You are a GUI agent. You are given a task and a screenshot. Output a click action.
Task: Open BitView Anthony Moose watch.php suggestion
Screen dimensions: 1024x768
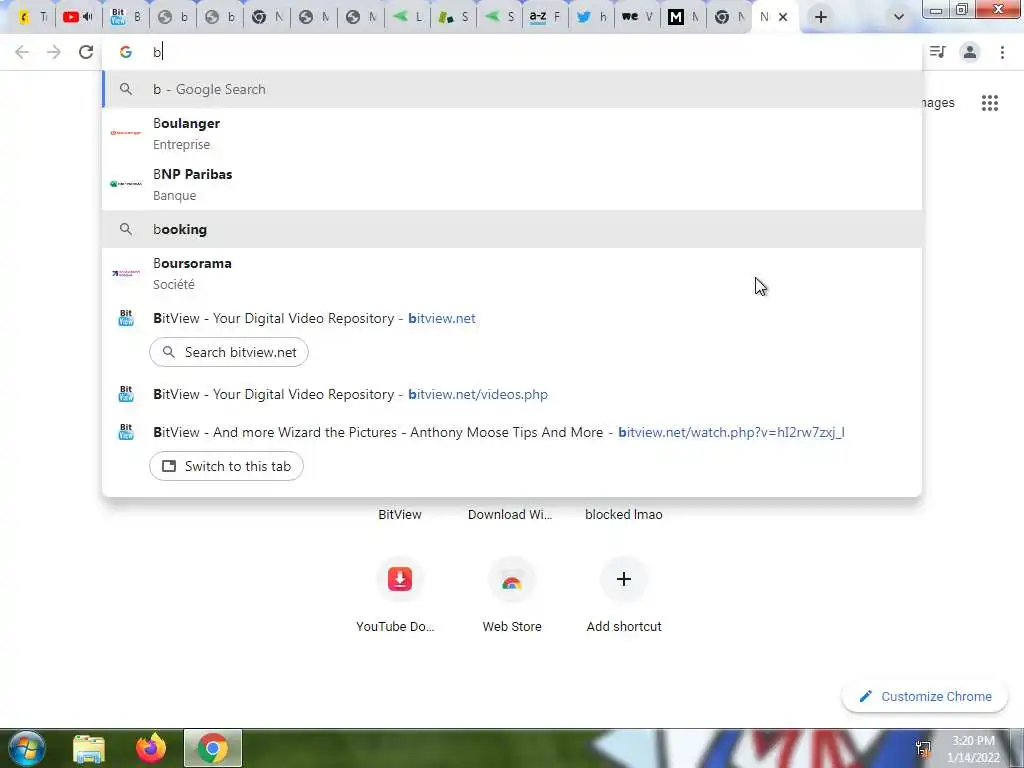[x=513, y=432]
